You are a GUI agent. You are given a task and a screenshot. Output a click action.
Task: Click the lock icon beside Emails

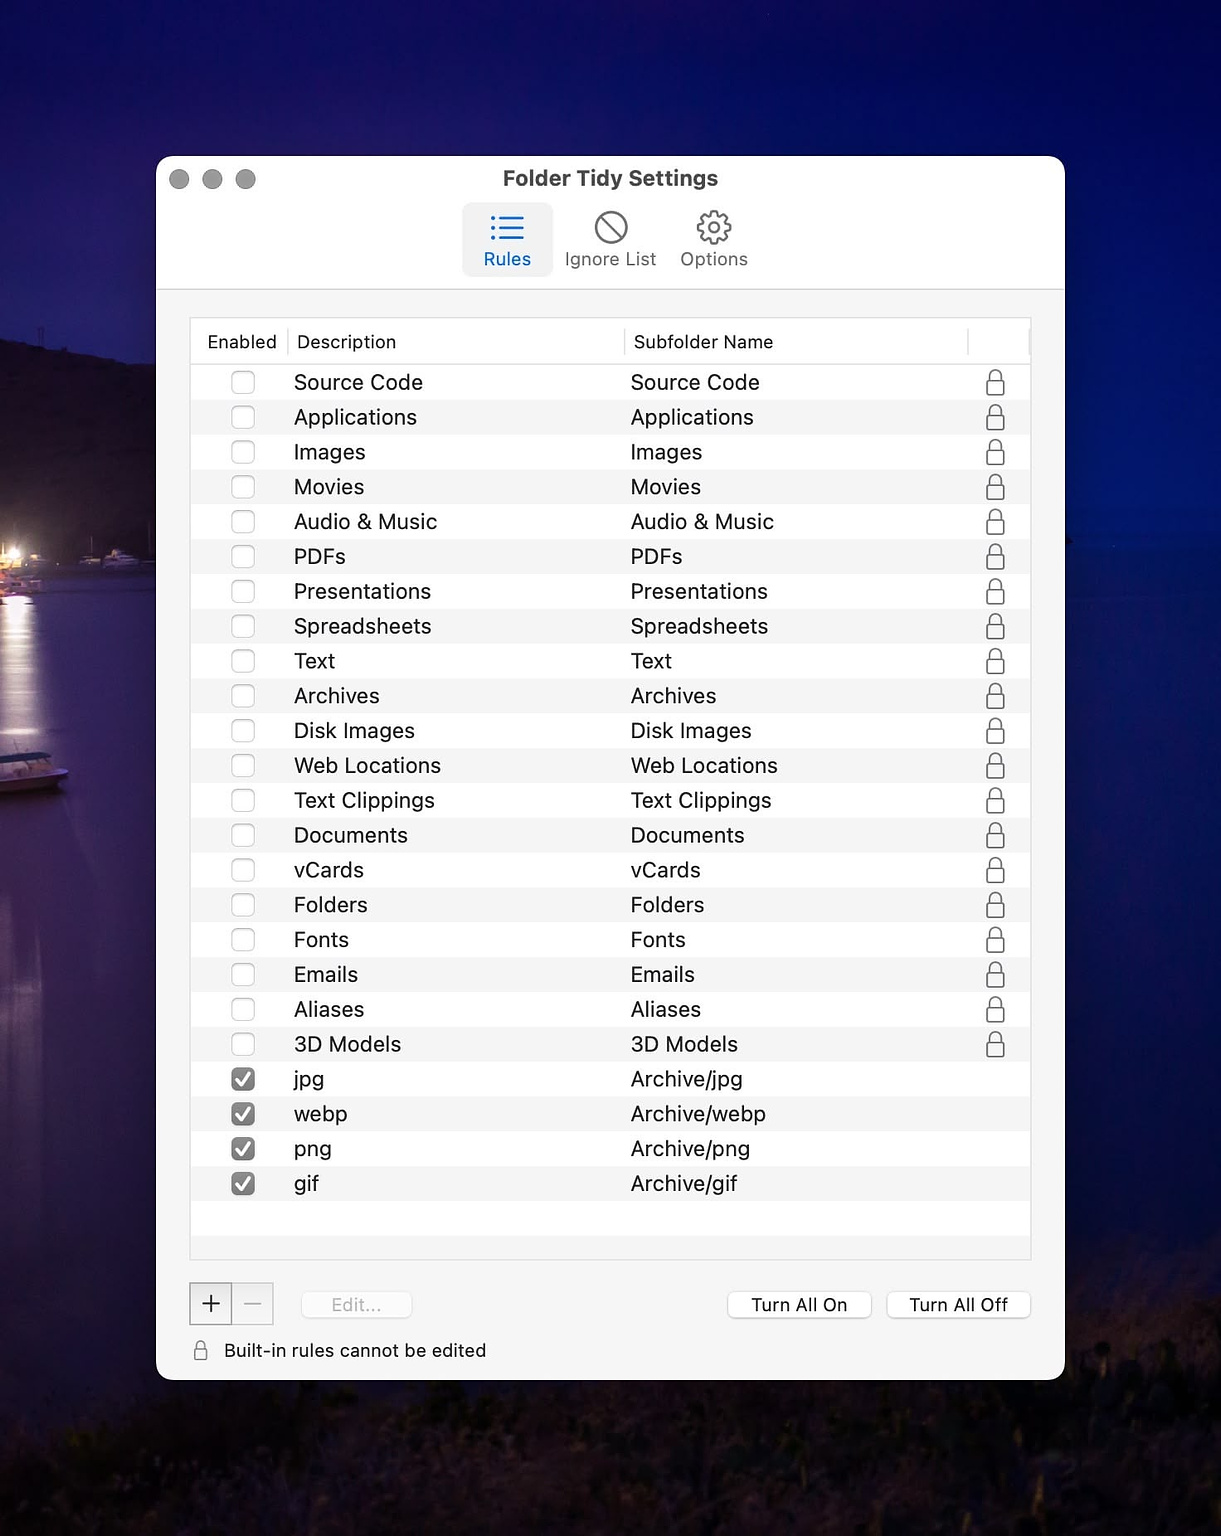point(996,974)
